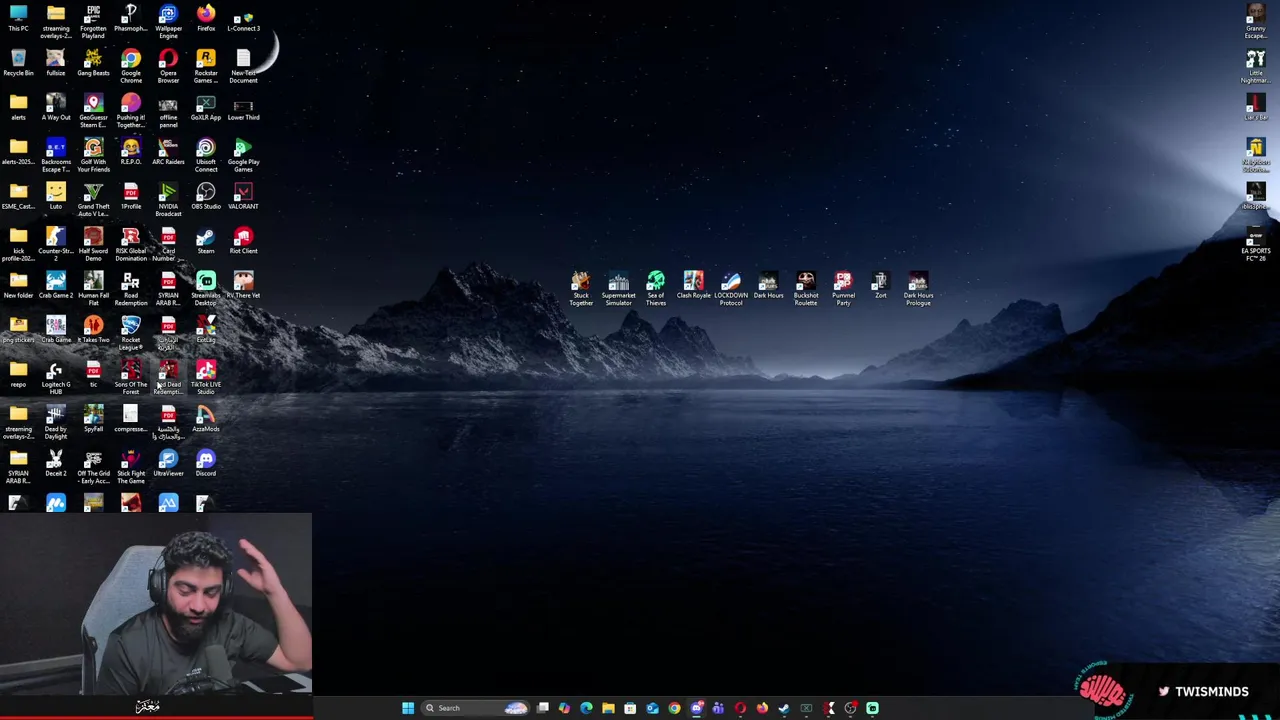
Task: Open the 1Profile PDF file
Action: (x=131, y=196)
